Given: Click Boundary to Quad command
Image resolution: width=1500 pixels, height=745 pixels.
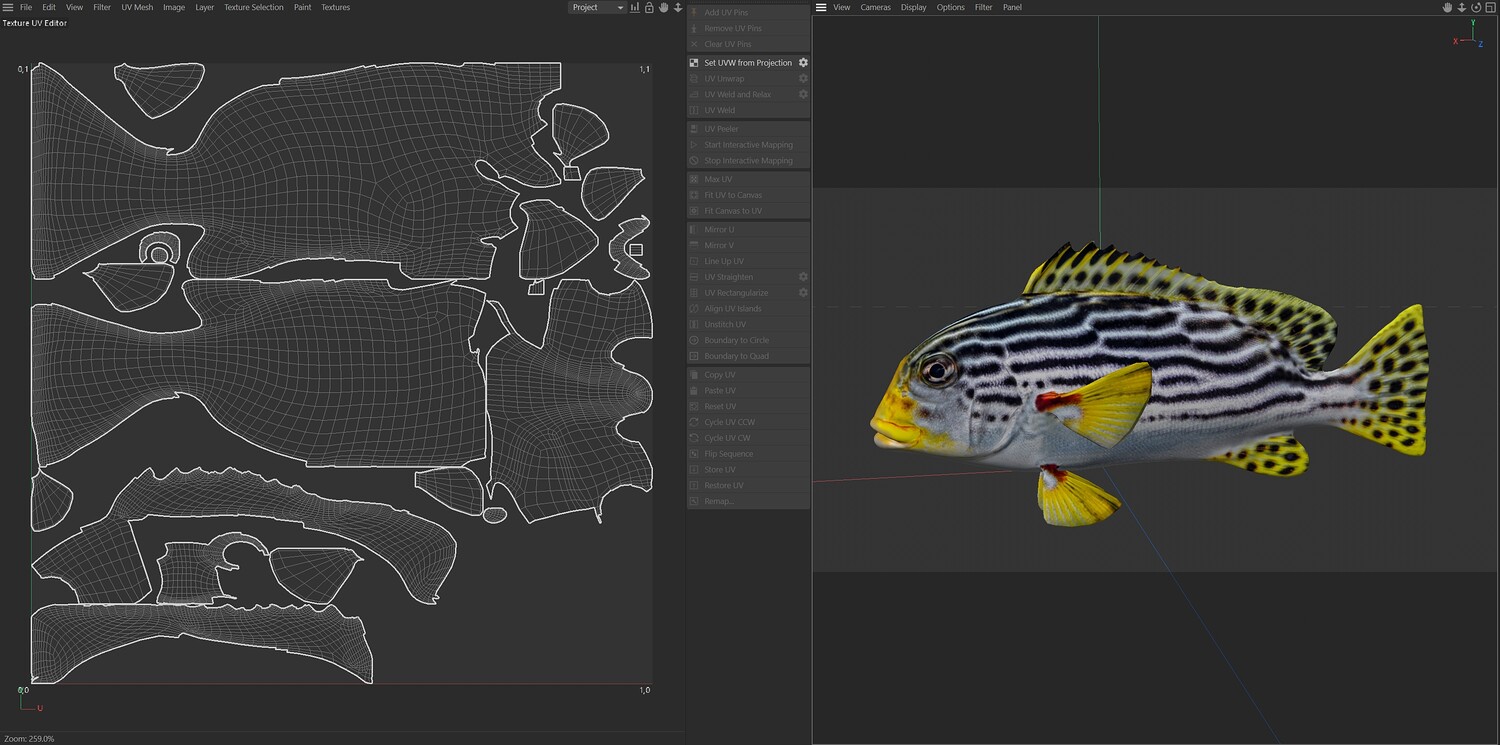Looking at the screenshot, I should [x=748, y=356].
